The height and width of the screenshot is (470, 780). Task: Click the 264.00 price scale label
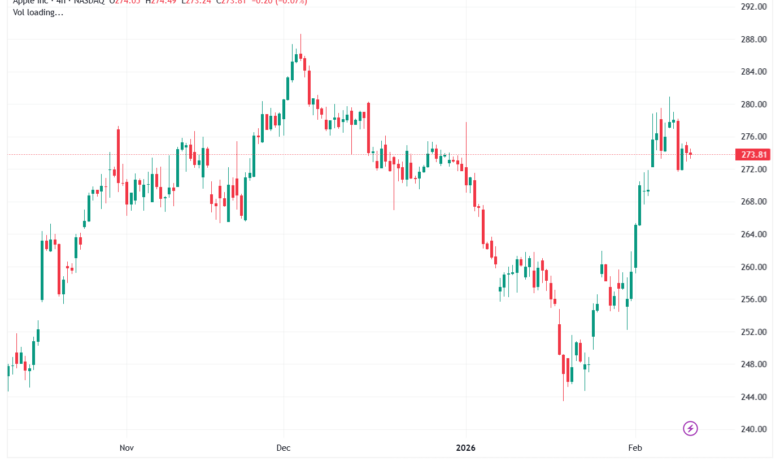753,235
